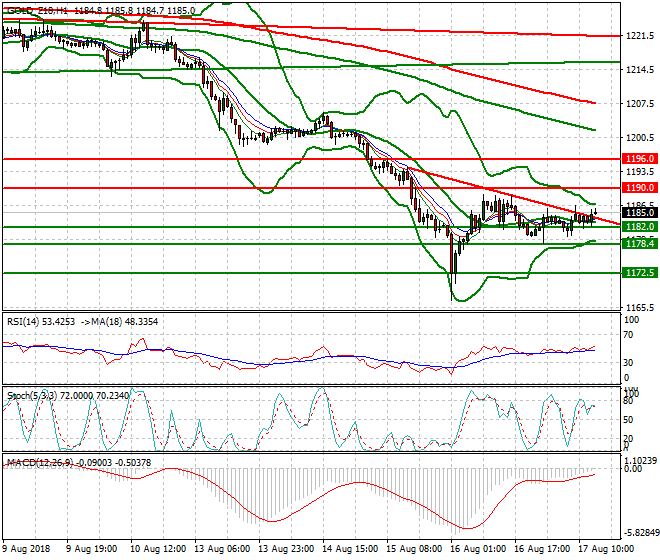Viewport: 660px width, 560px height.
Task: Click the current price 1185.0 label
Action: [639, 213]
